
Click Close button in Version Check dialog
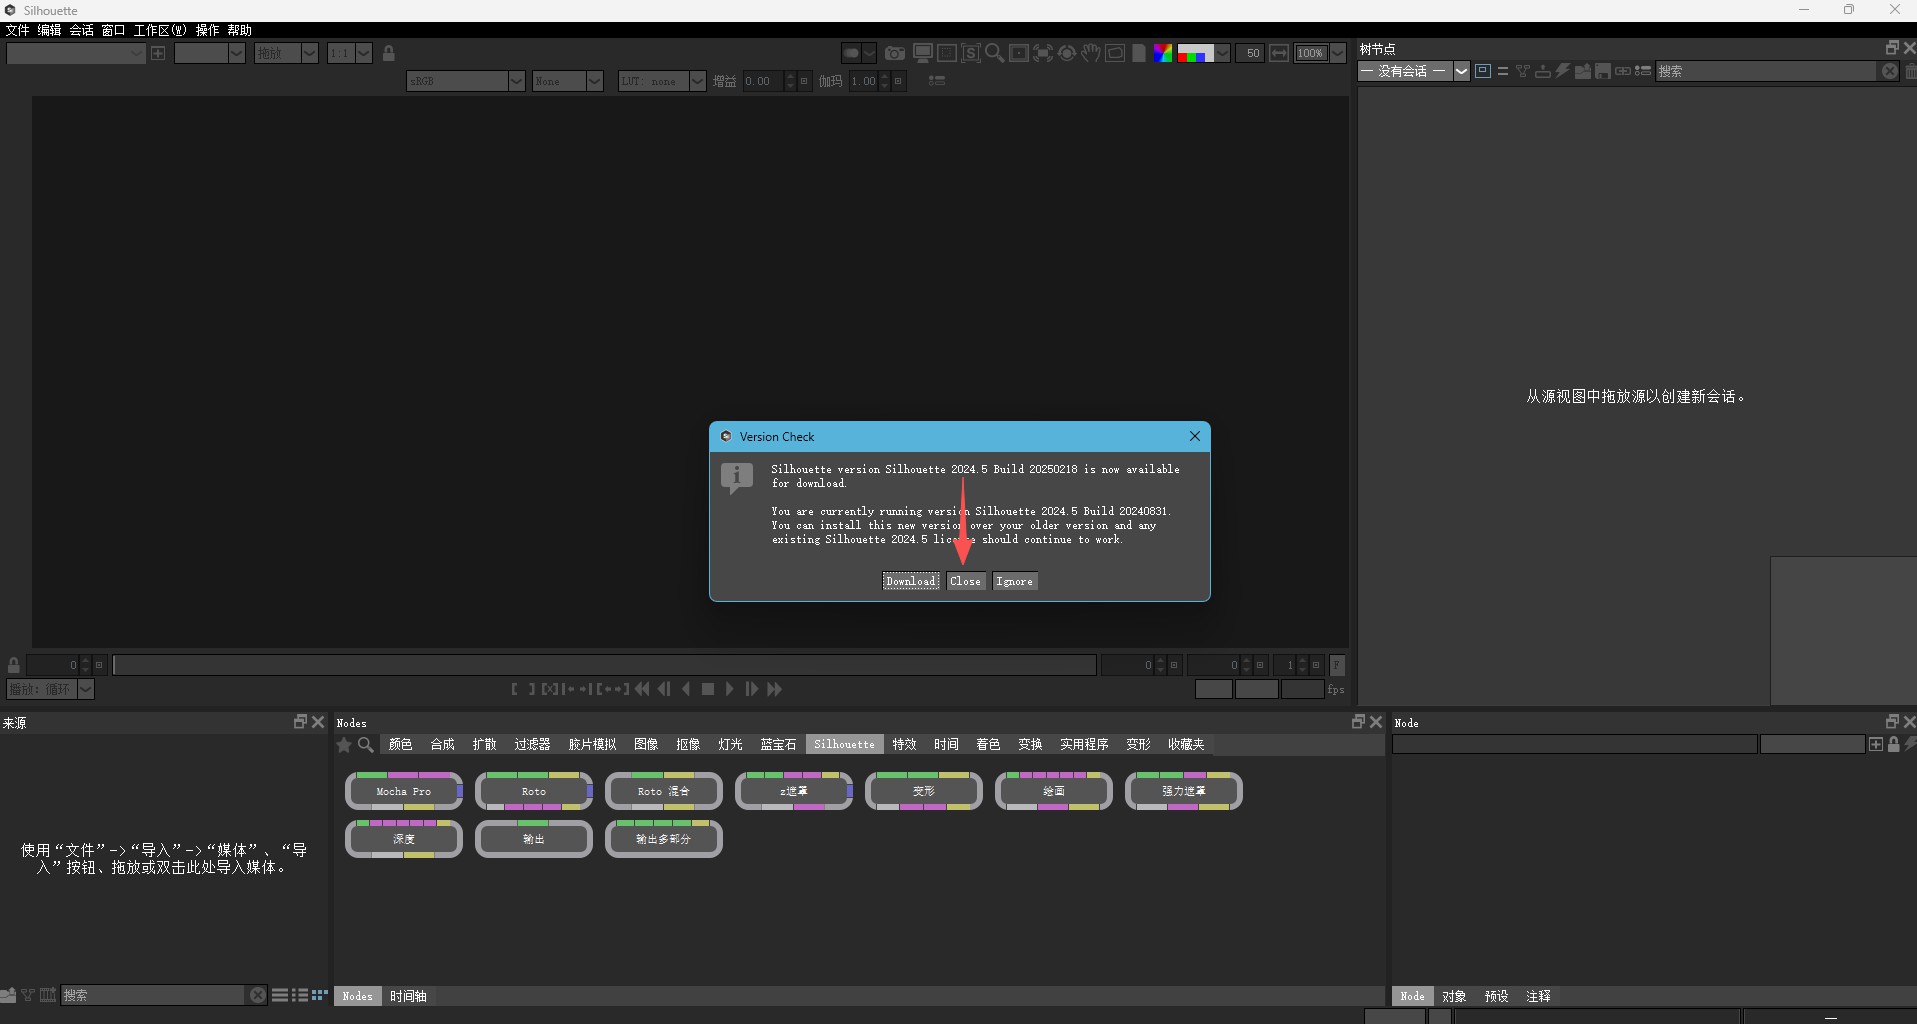tap(965, 582)
